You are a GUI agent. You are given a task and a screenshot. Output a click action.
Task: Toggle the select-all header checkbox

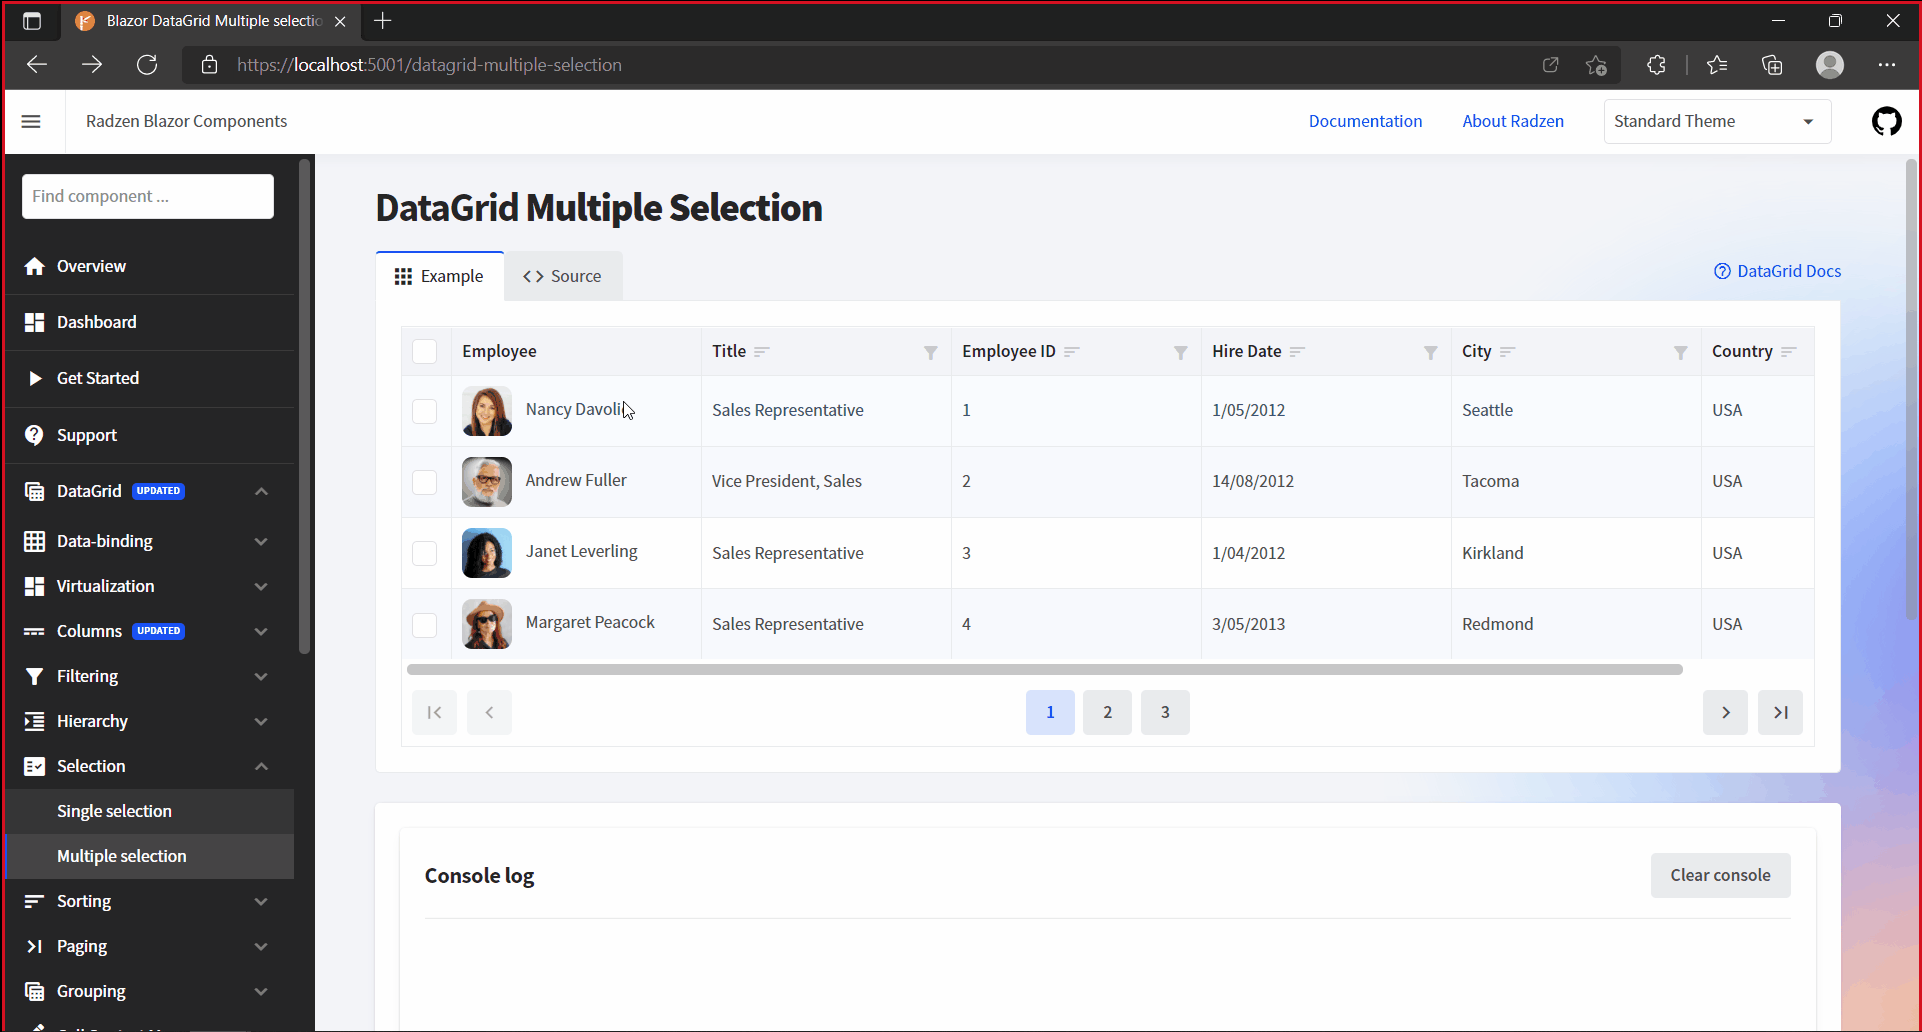[425, 352]
